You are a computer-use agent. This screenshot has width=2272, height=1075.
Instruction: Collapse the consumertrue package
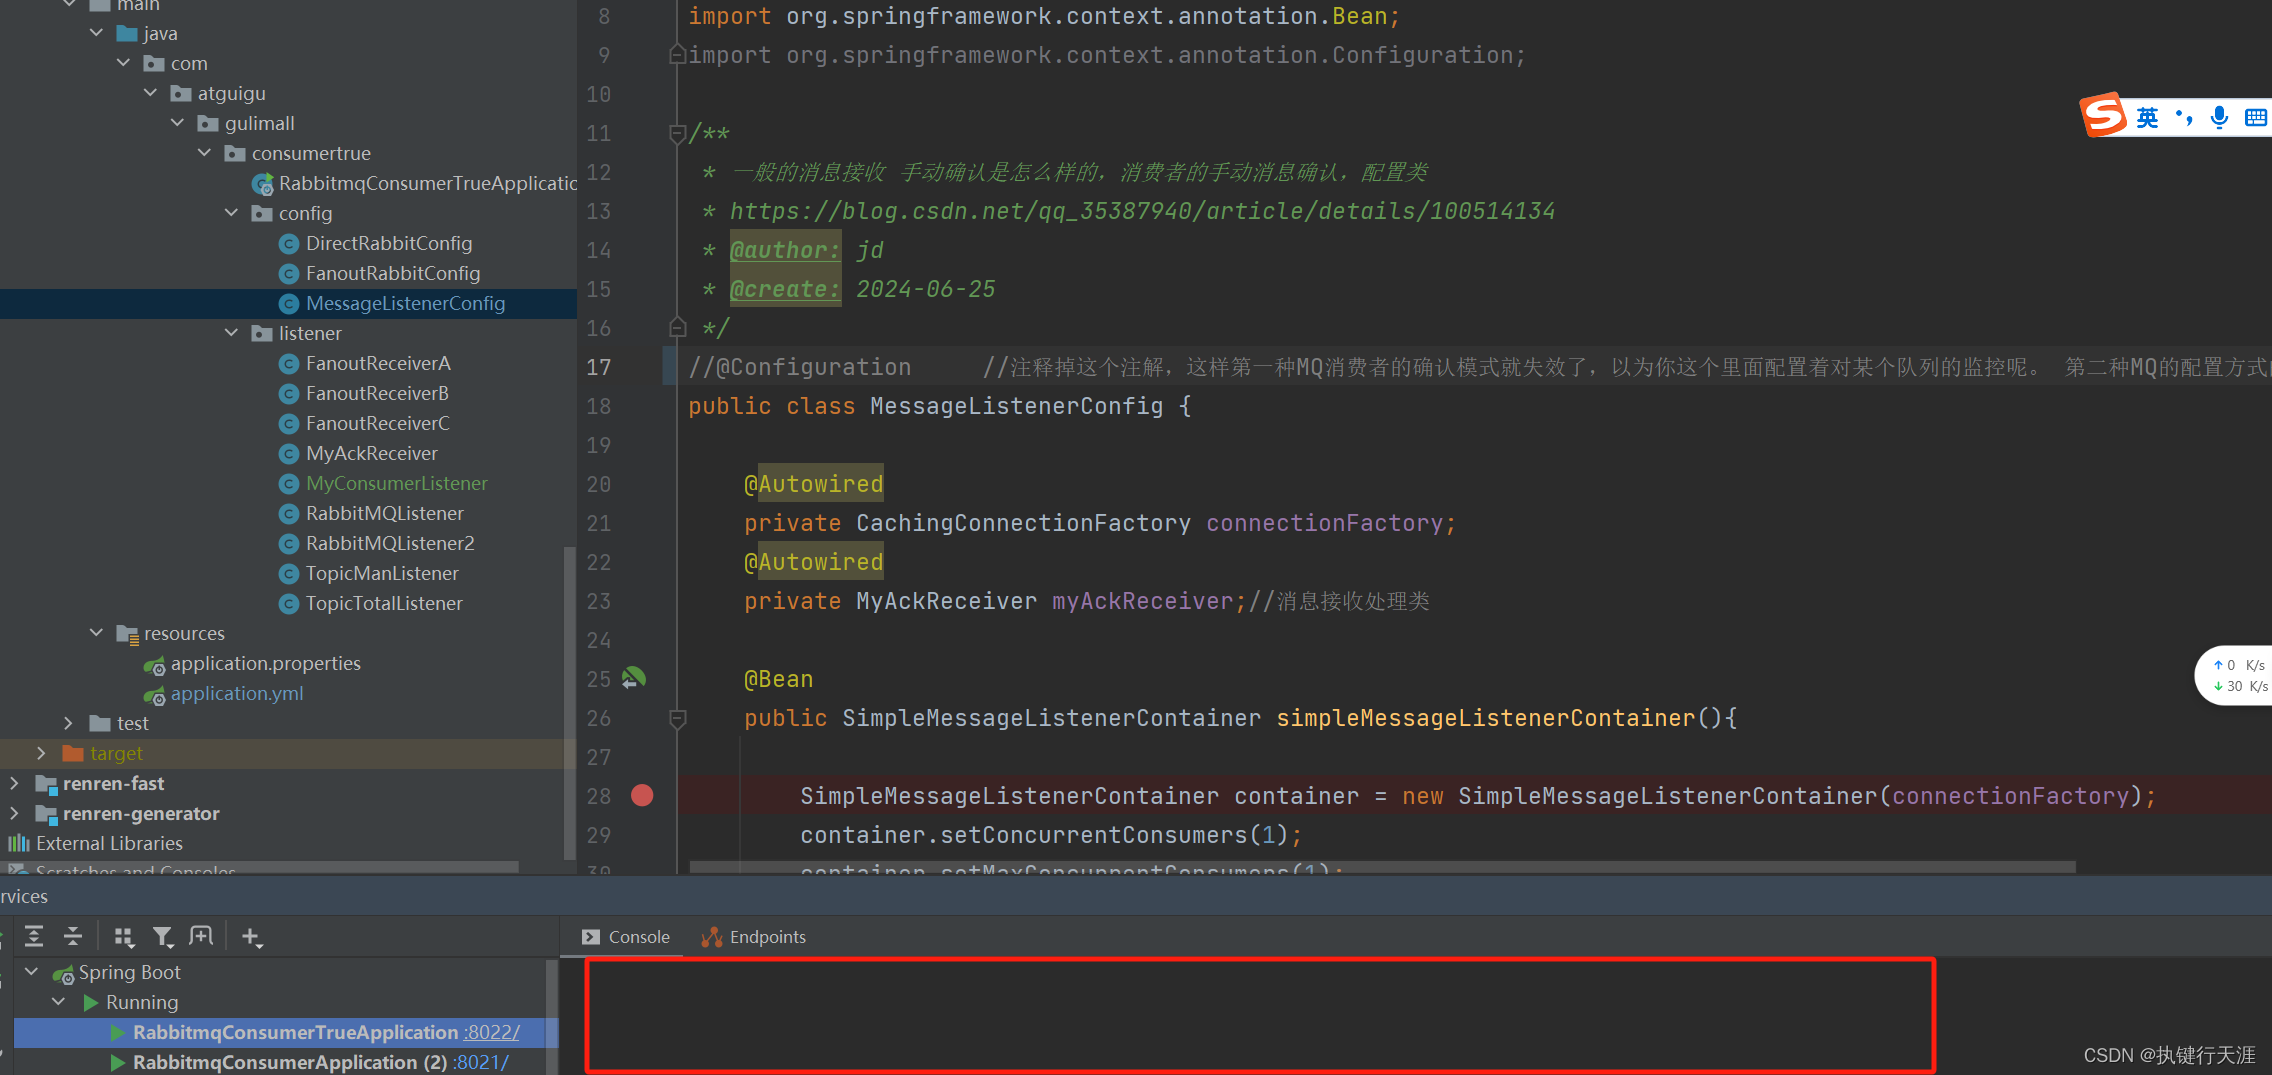click(x=204, y=153)
